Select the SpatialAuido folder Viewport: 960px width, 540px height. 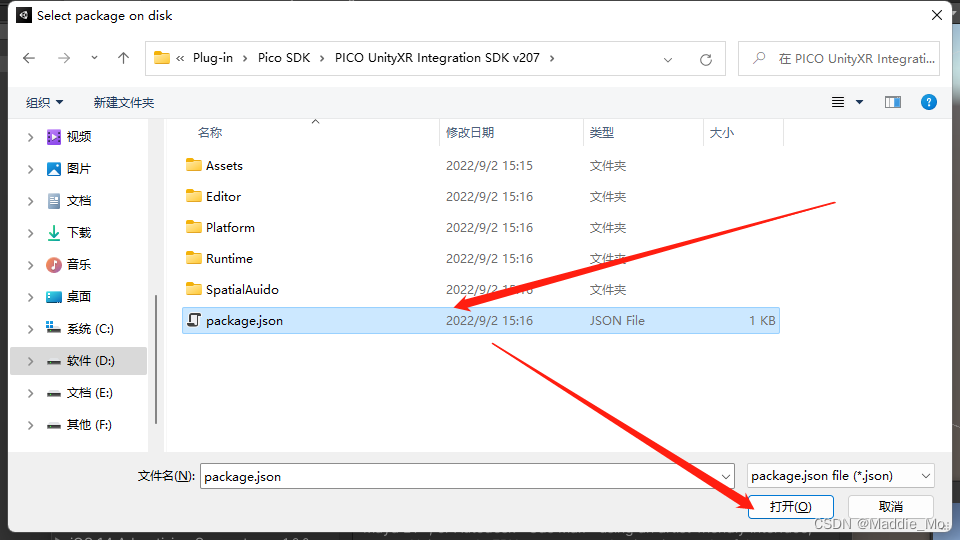(481, 290)
